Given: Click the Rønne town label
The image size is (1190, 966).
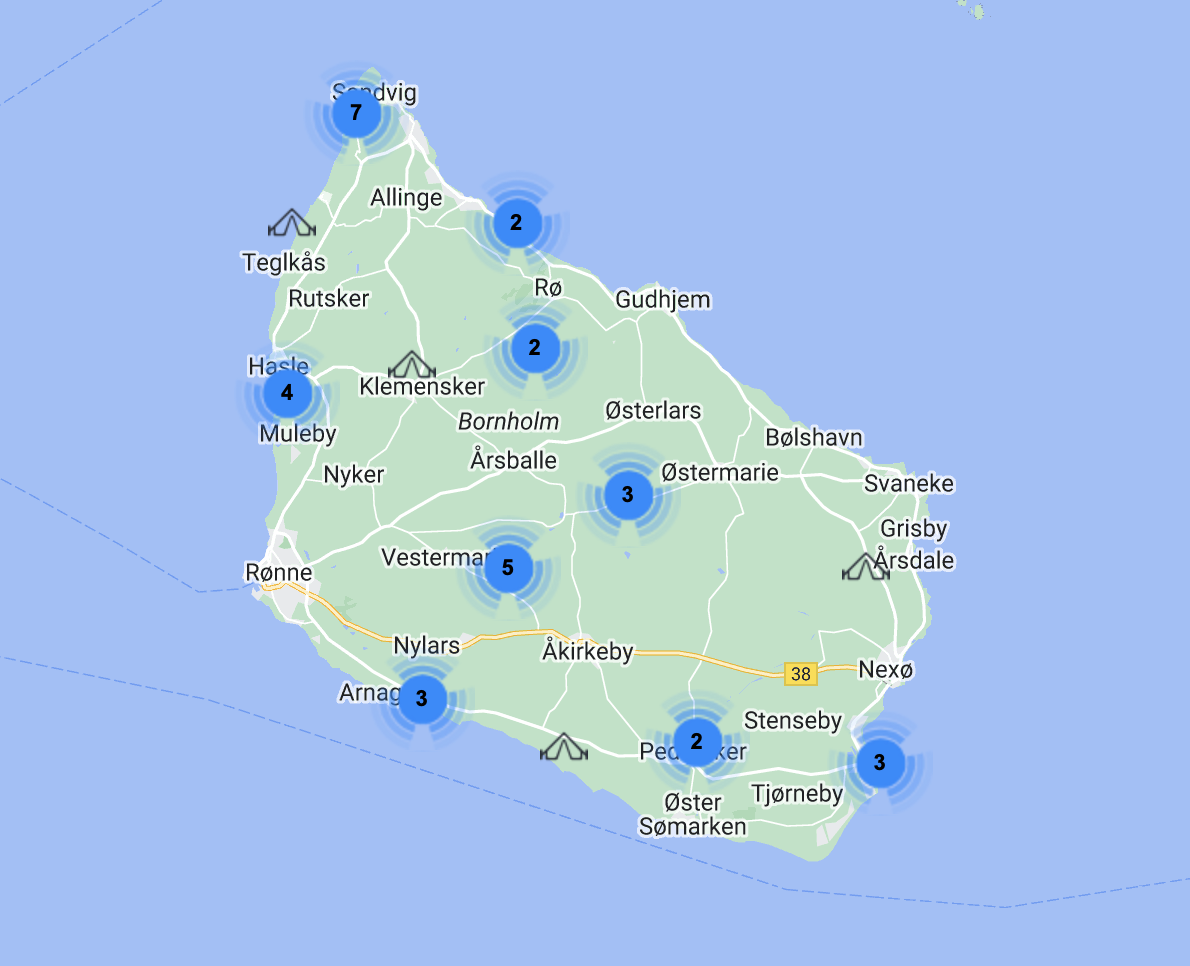Looking at the screenshot, I should pyautogui.click(x=279, y=572).
